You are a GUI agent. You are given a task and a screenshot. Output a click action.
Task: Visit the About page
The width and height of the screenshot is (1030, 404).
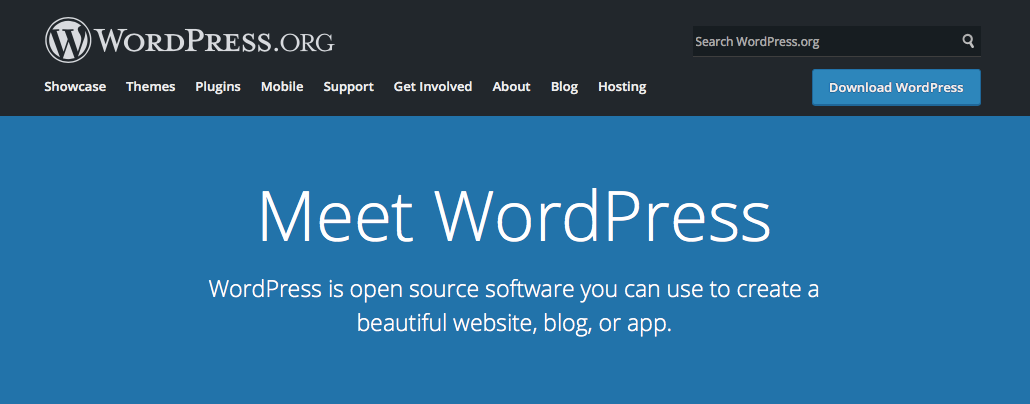coord(511,87)
